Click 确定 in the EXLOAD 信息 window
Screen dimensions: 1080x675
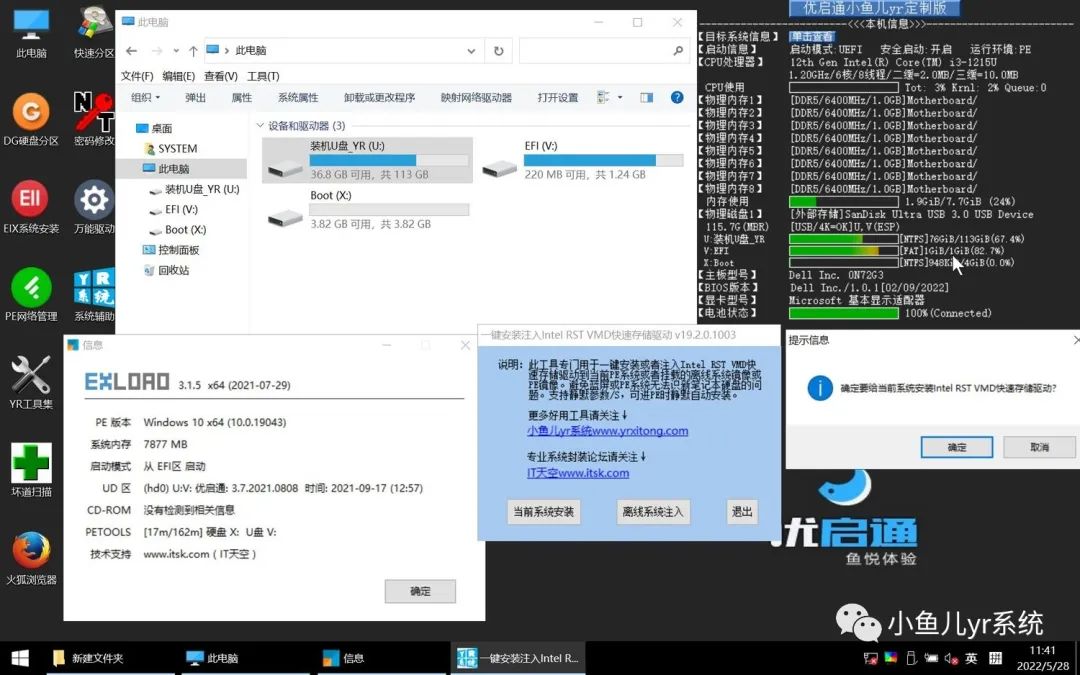click(x=420, y=591)
